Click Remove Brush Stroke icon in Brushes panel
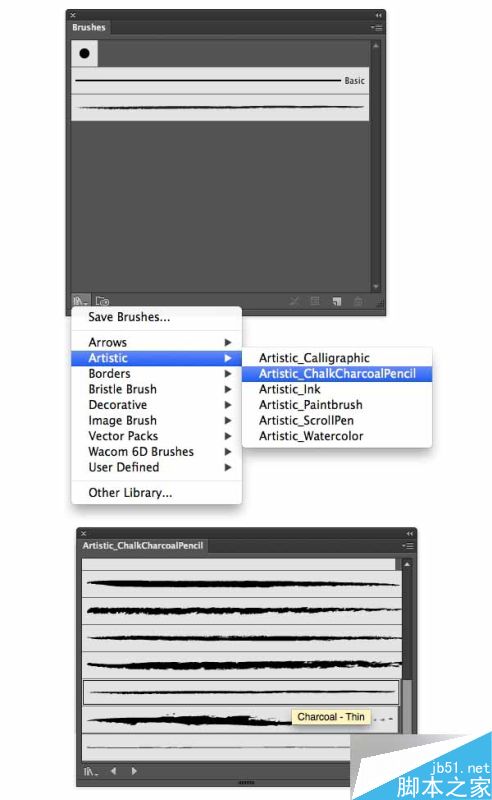Screen dimensions: 492x800 pyautogui.click(x=294, y=302)
